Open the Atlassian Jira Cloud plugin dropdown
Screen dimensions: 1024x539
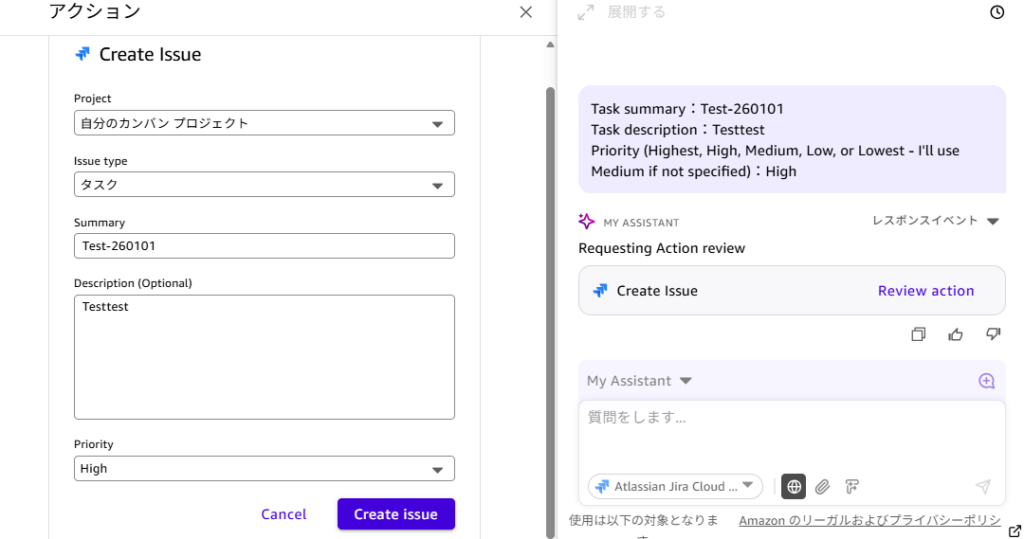pos(675,487)
